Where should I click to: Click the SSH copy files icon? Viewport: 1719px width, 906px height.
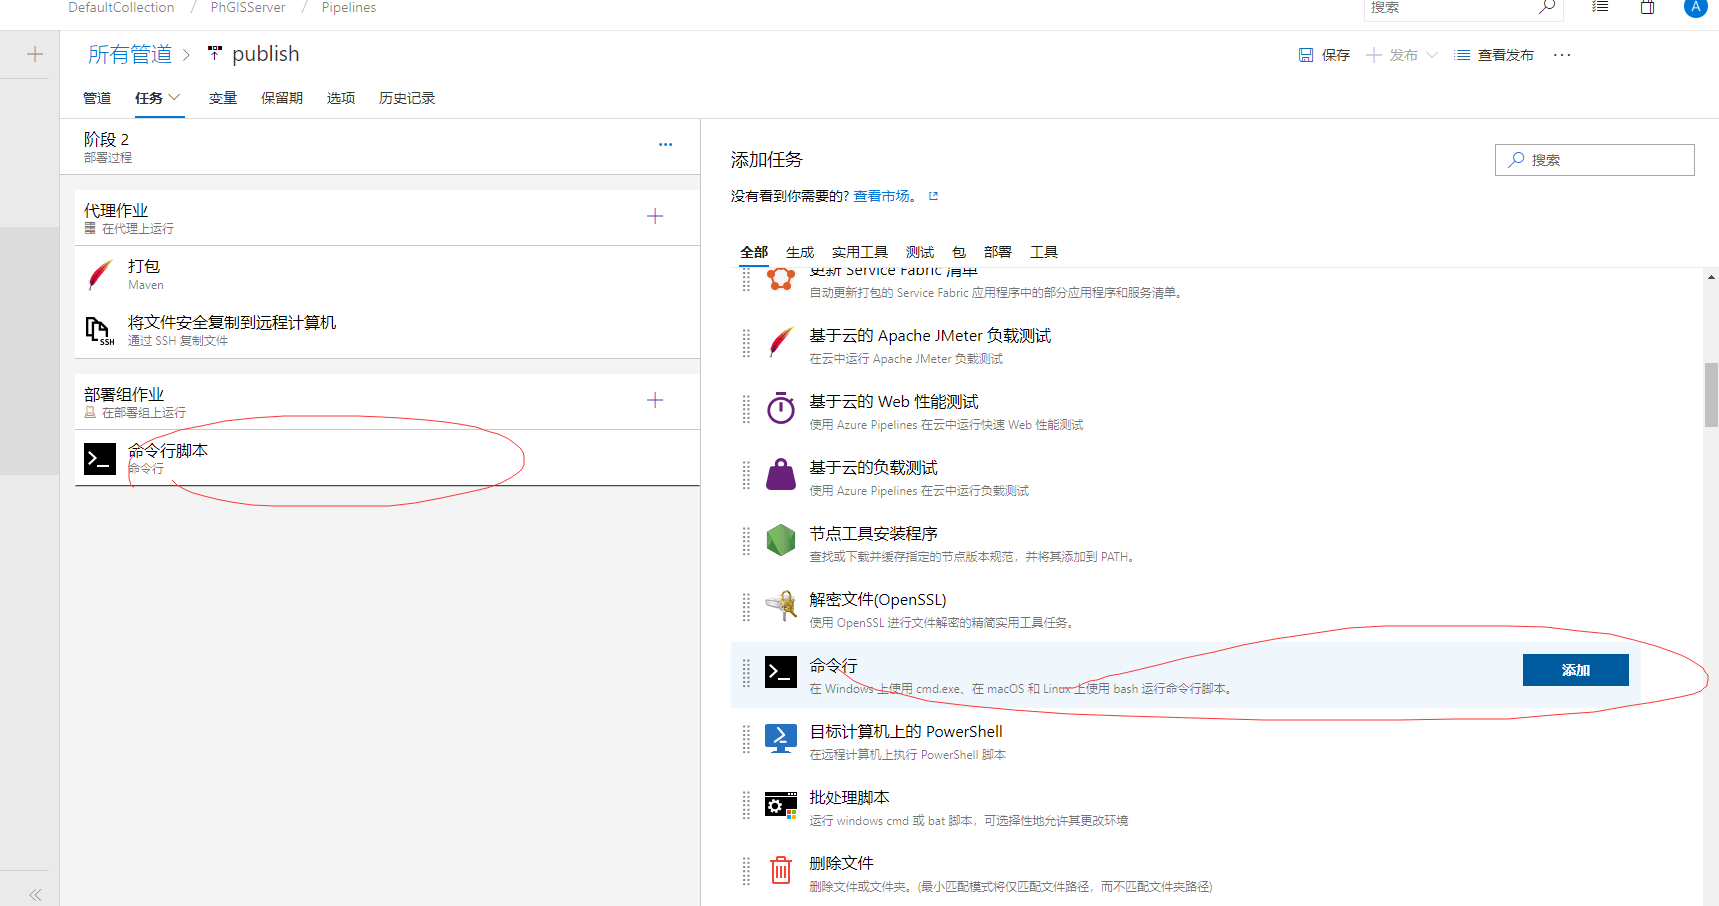[98, 331]
